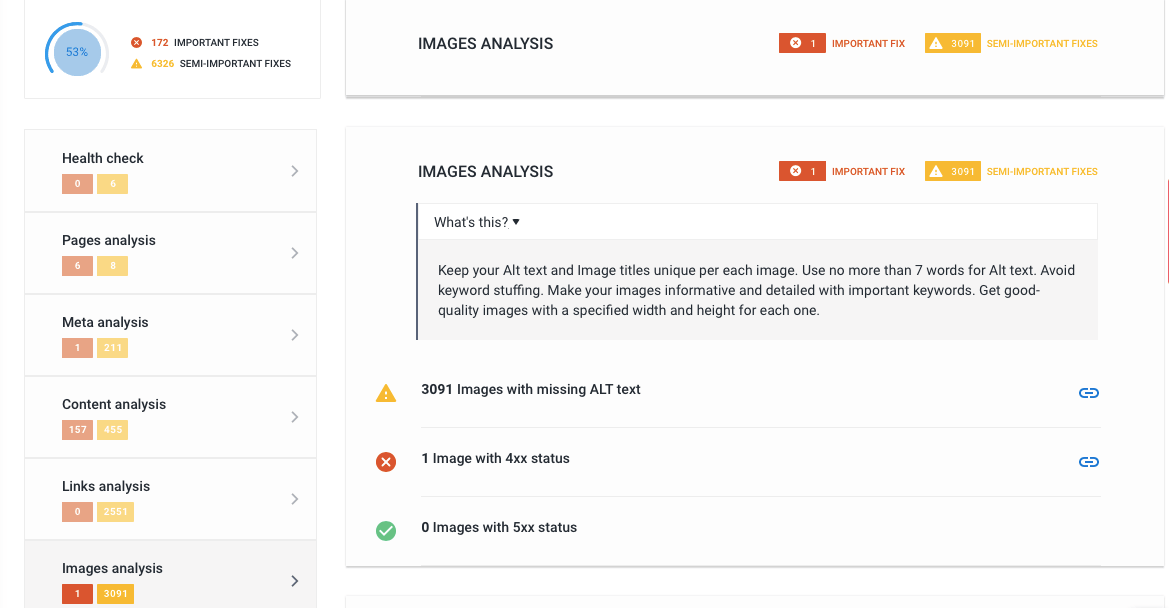Screen dimensions: 1169x608
Task: Click the top header SEMI-IMPORTANT FIXES label
Action: click(1042, 43)
